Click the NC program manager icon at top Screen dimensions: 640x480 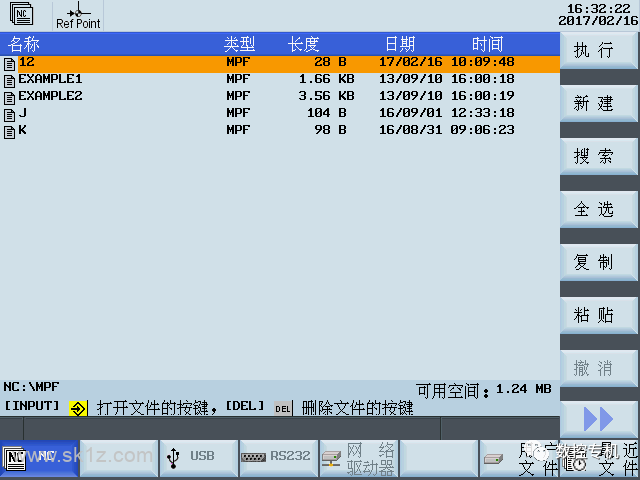point(21,14)
